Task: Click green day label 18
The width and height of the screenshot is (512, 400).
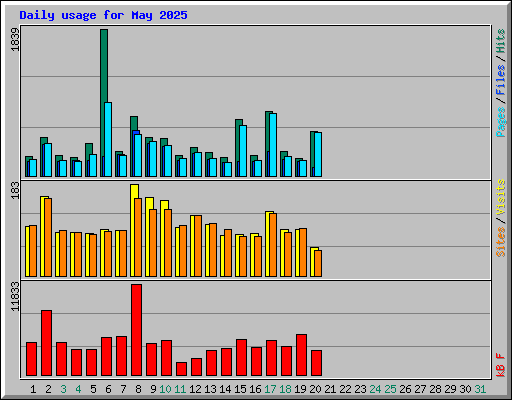Action: (x=285, y=389)
